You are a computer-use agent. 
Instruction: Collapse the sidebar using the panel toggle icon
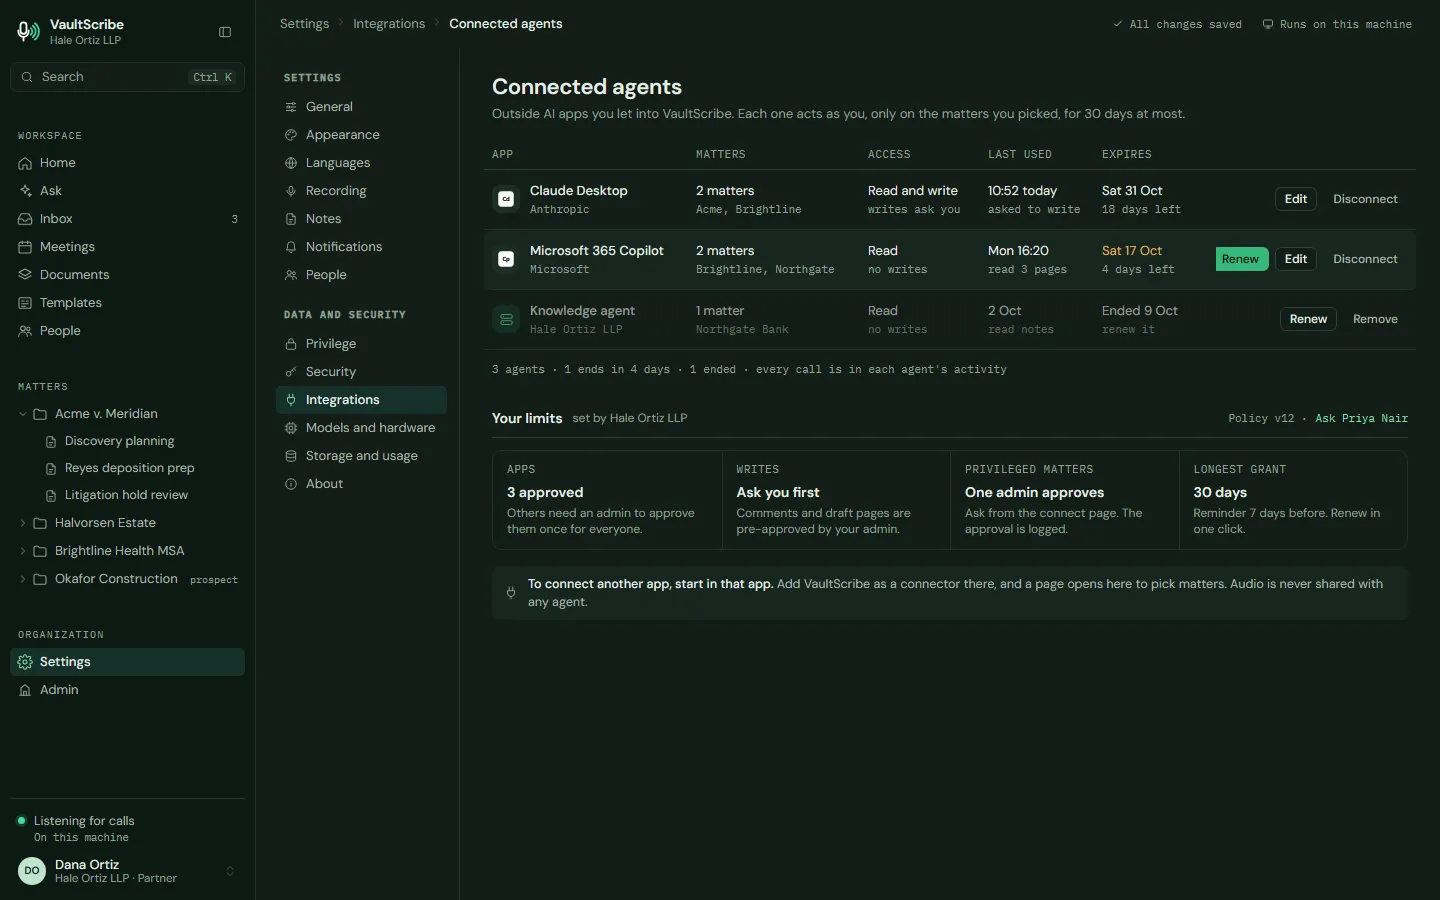[225, 32]
